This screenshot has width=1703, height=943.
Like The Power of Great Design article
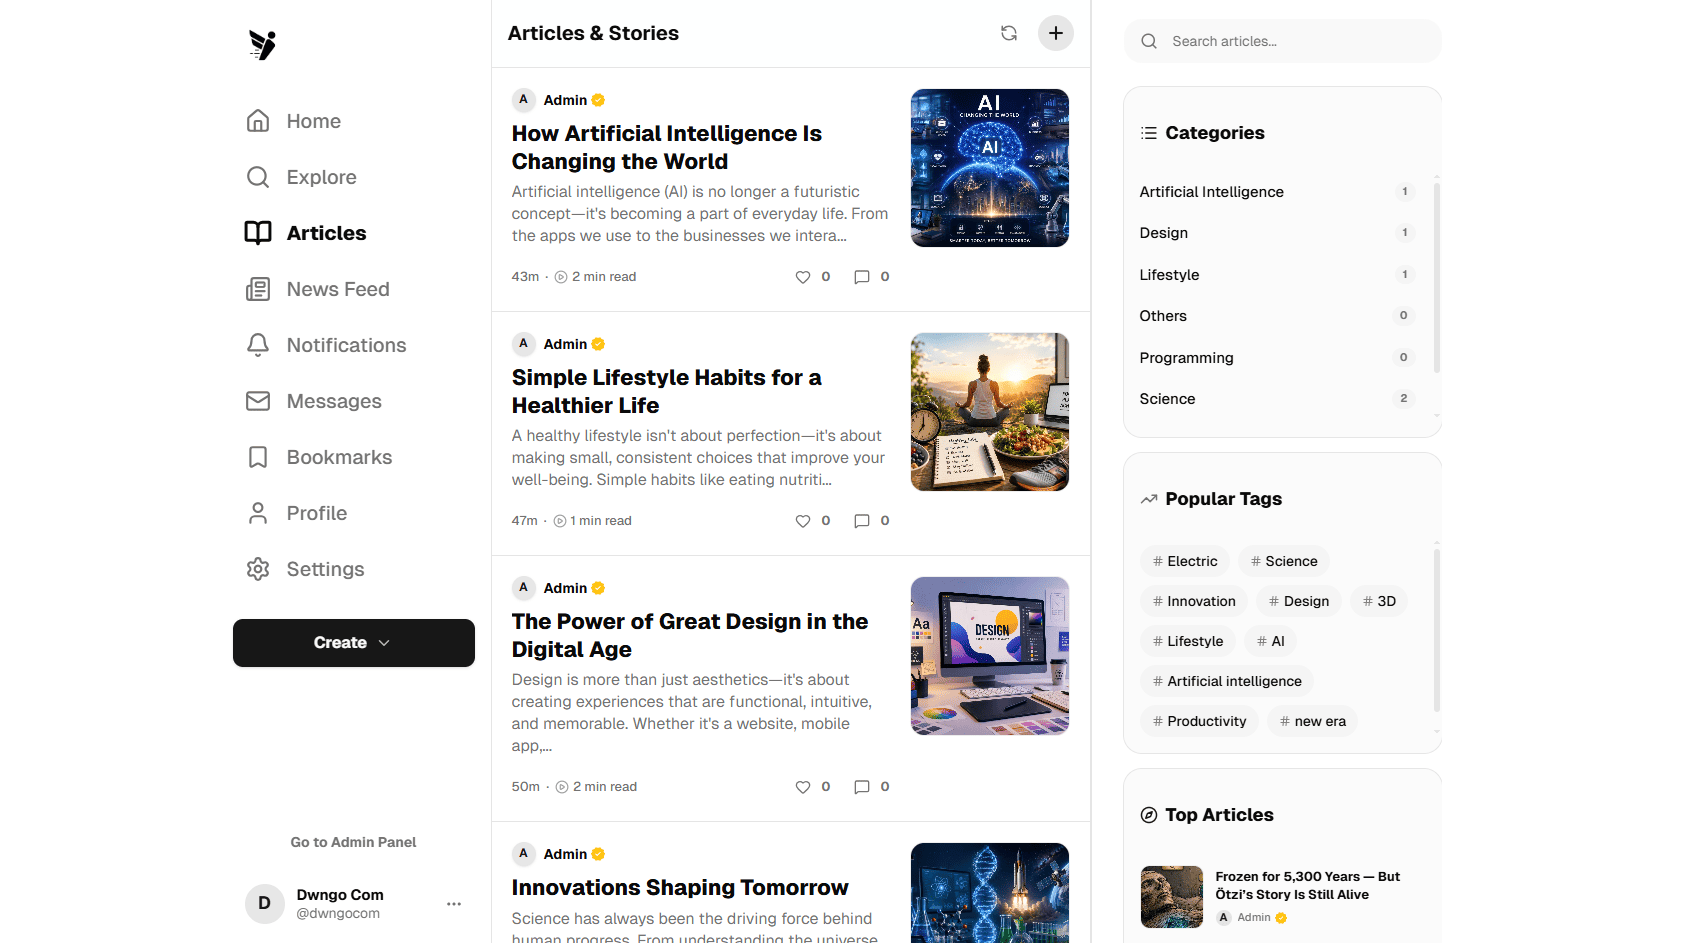coord(803,787)
